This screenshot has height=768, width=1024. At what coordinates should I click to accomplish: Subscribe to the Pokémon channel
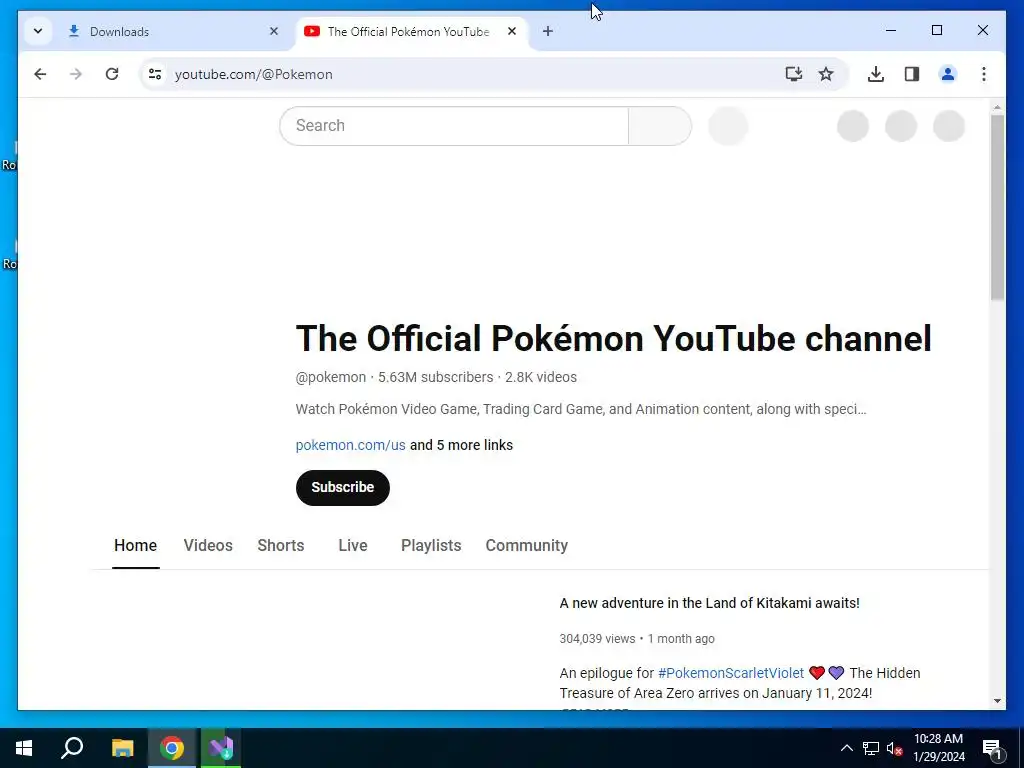tap(343, 487)
